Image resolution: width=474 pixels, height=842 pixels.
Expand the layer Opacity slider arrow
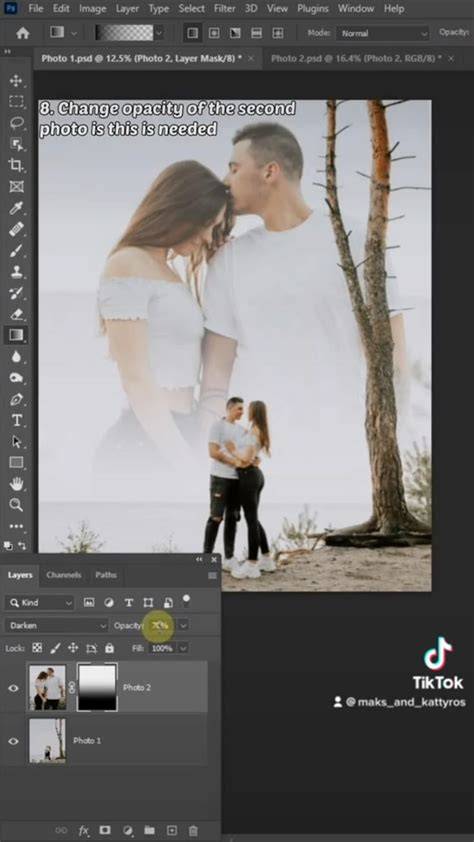[184, 626]
